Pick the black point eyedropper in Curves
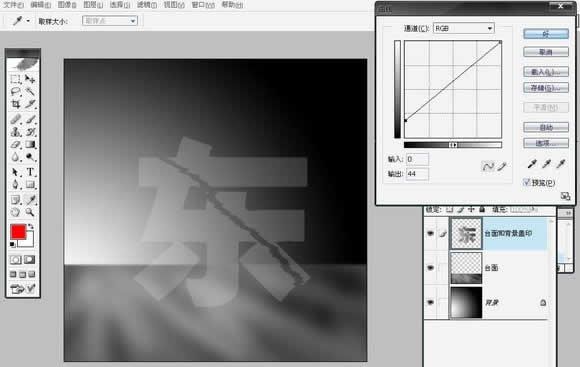Image resolution: width=580 pixels, height=367 pixels. click(532, 164)
